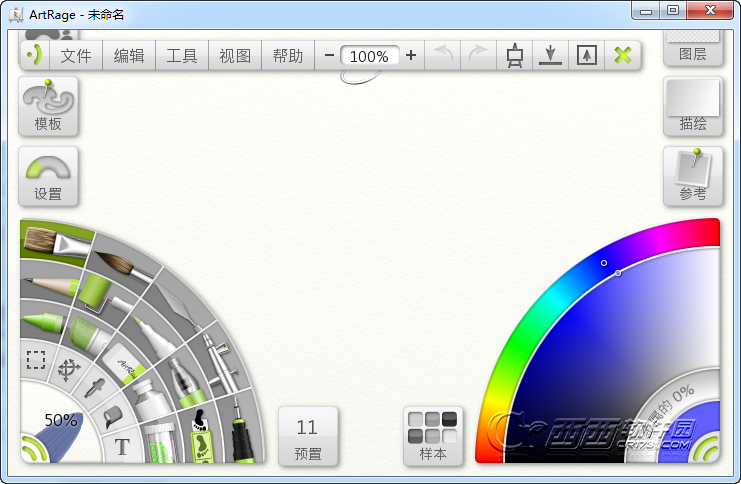The width and height of the screenshot is (741, 484).
Task: Click the easel canvas positioner icon
Action: coord(515,56)
